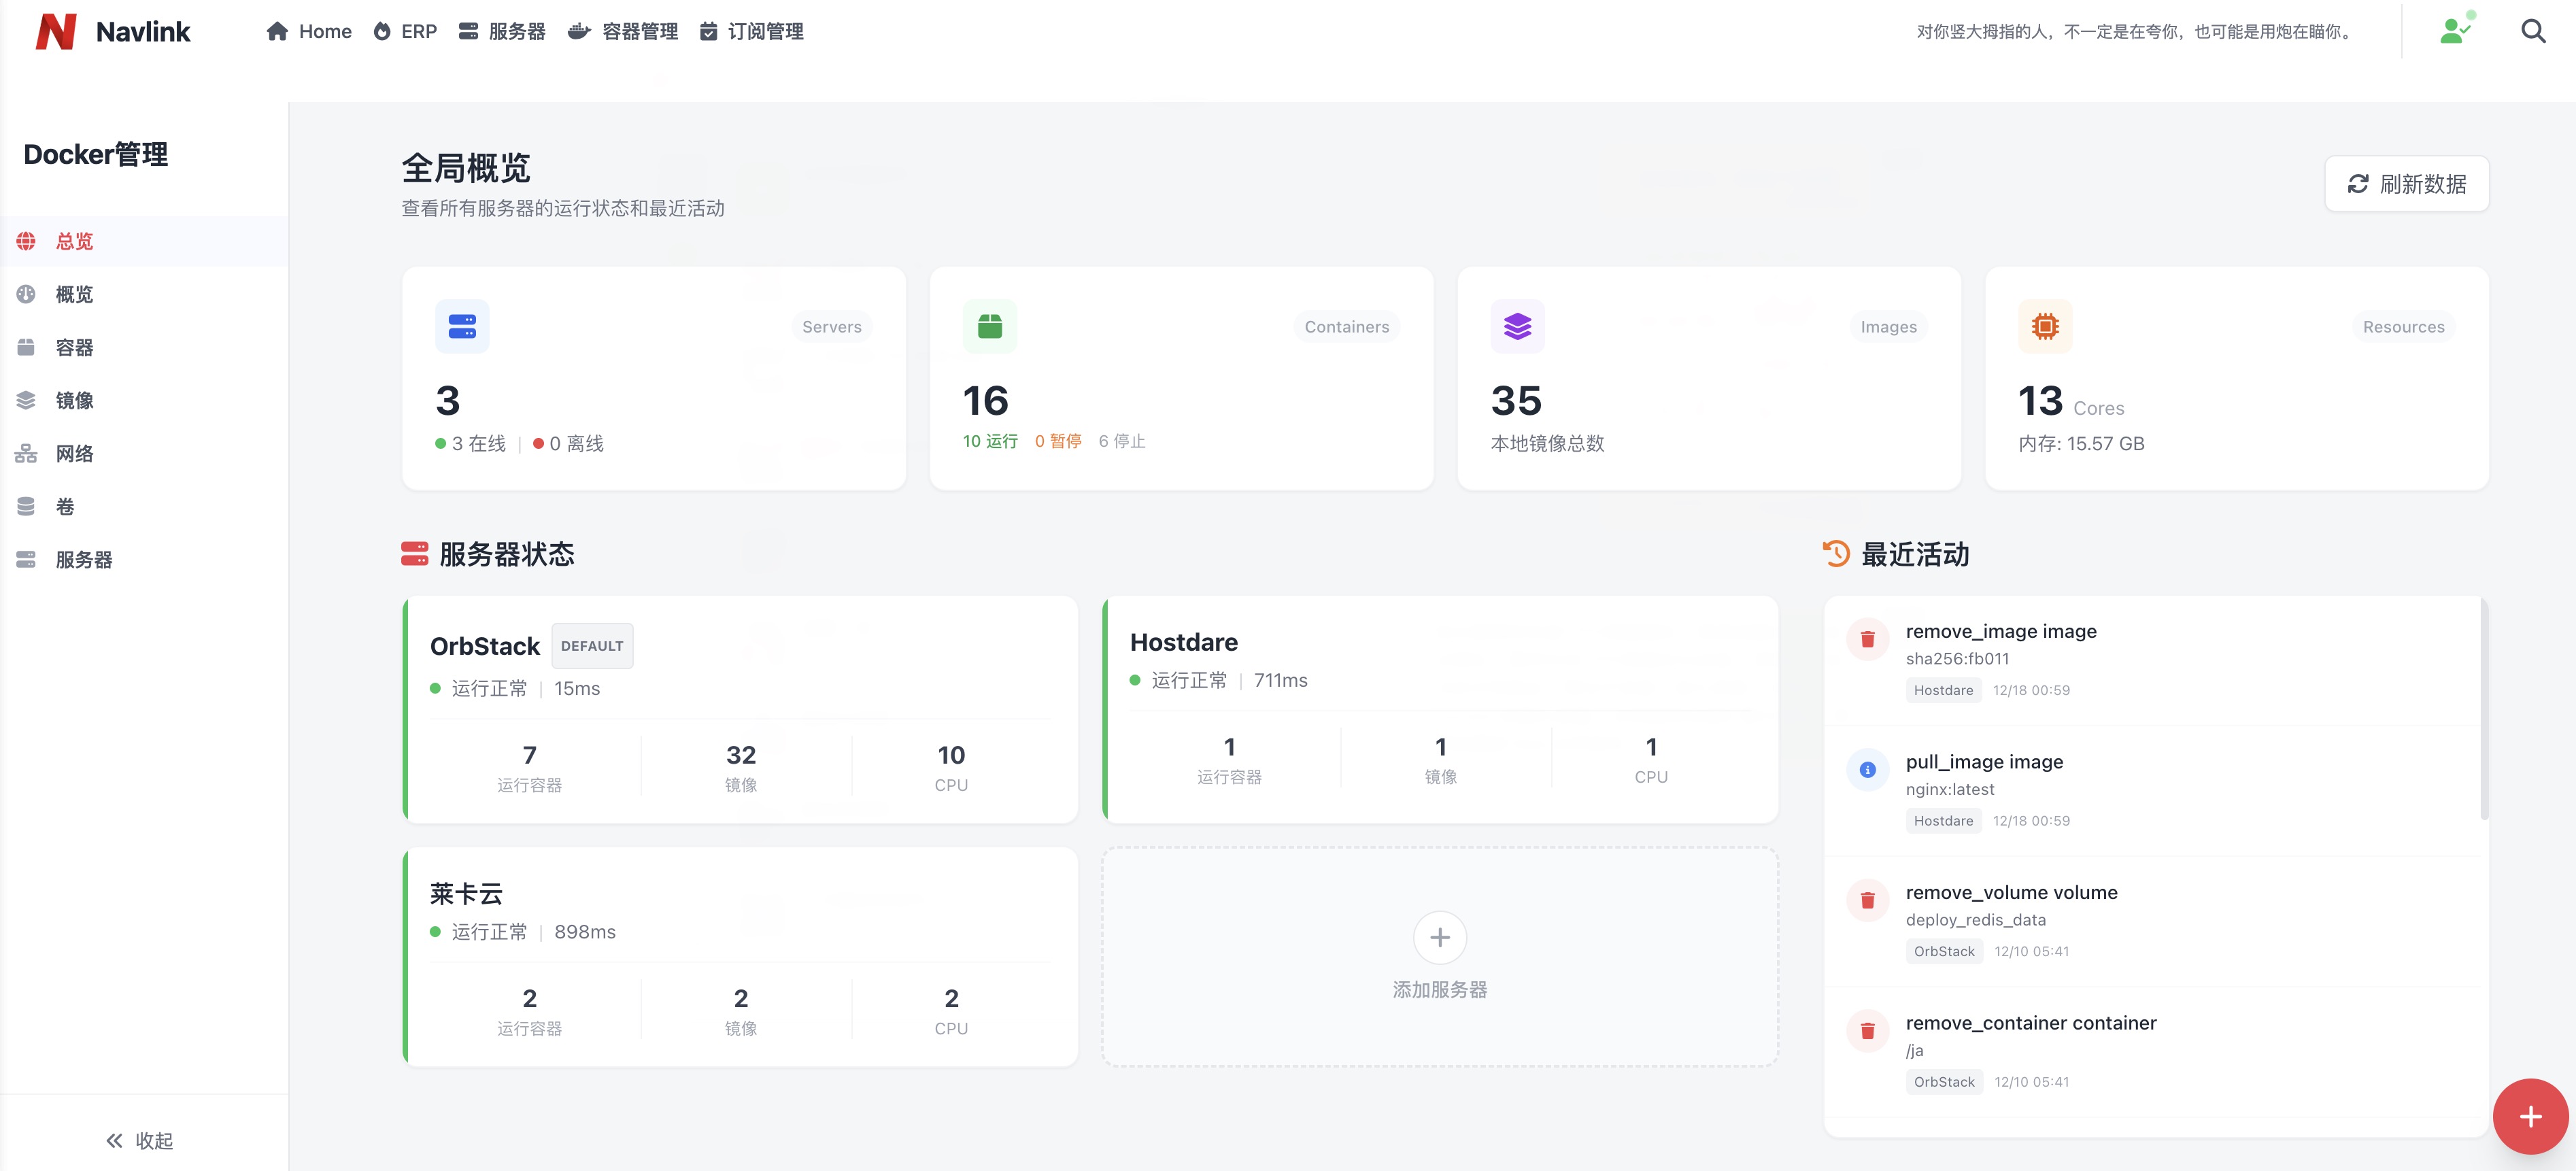2576x1171 pixels.
Task: Click the Navlink logo
Action: (57, 31)
